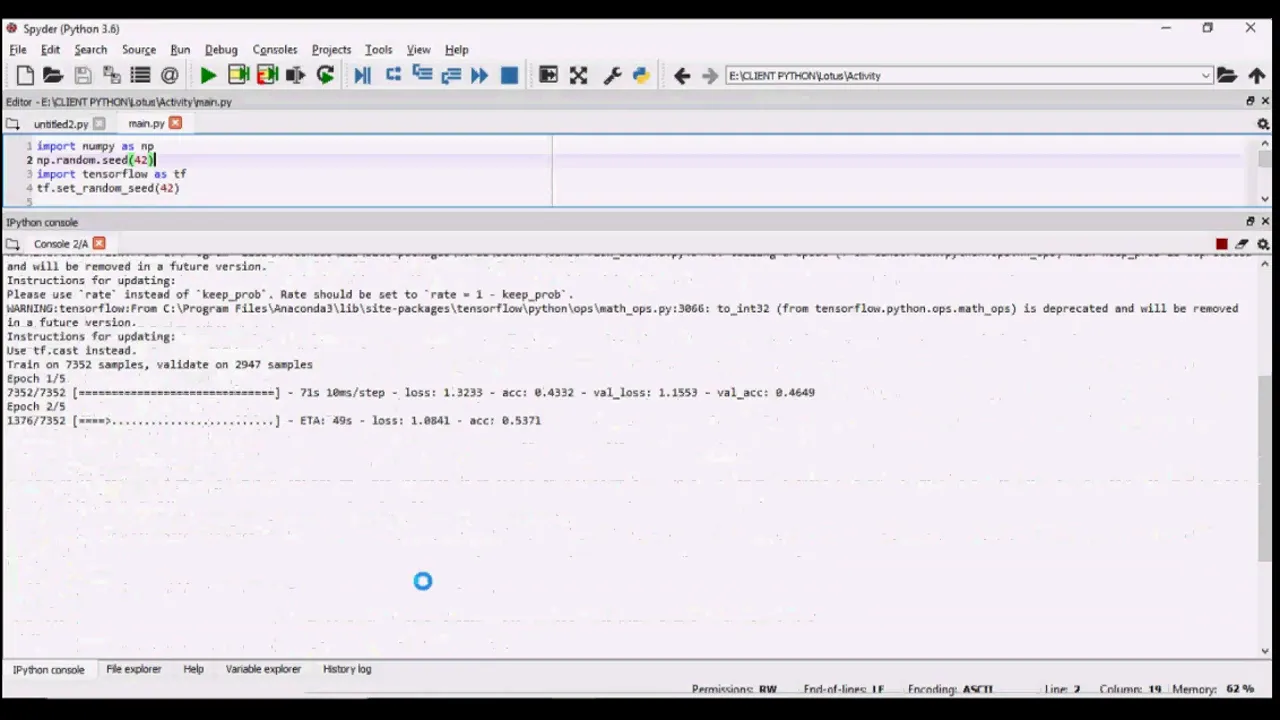This screenshot has height=720, width=1280.
Task: Open the file list outline icon
Action: 140,75
